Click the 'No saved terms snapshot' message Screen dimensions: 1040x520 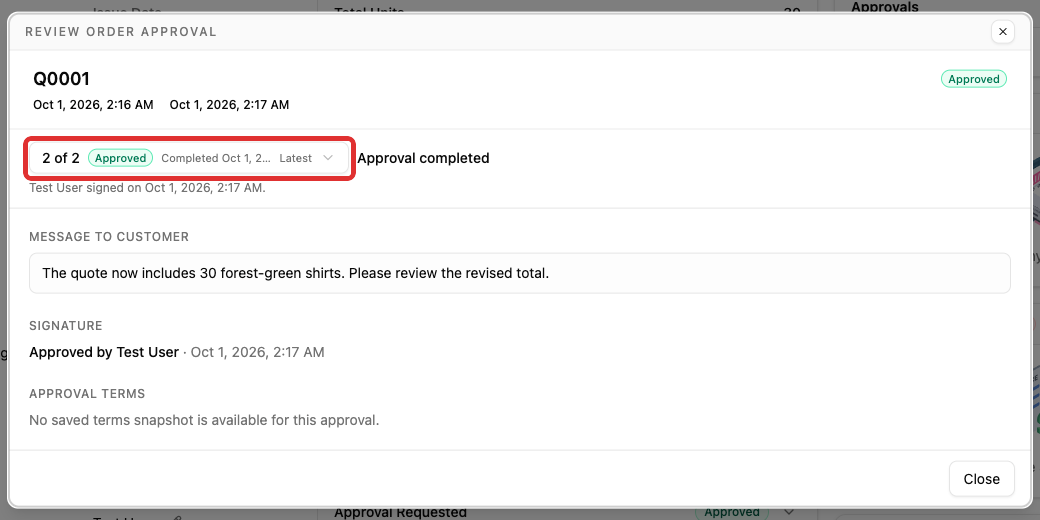204,420
